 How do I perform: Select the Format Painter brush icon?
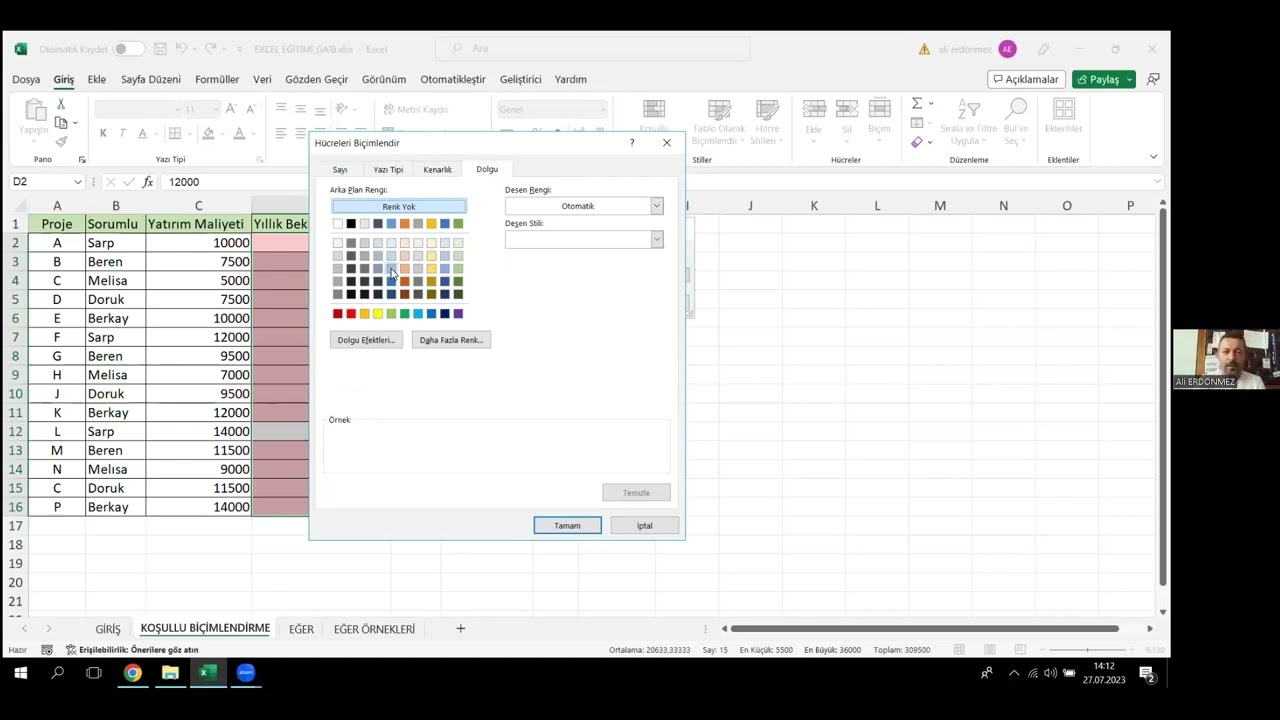61,141
